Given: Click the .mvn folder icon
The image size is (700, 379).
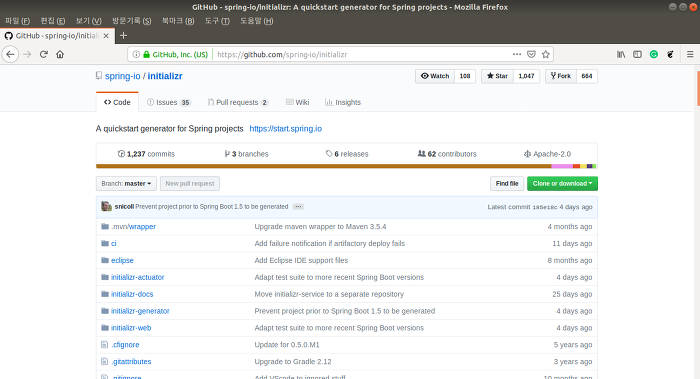Looking at the screenshot, I should click(x=105, y=226).
